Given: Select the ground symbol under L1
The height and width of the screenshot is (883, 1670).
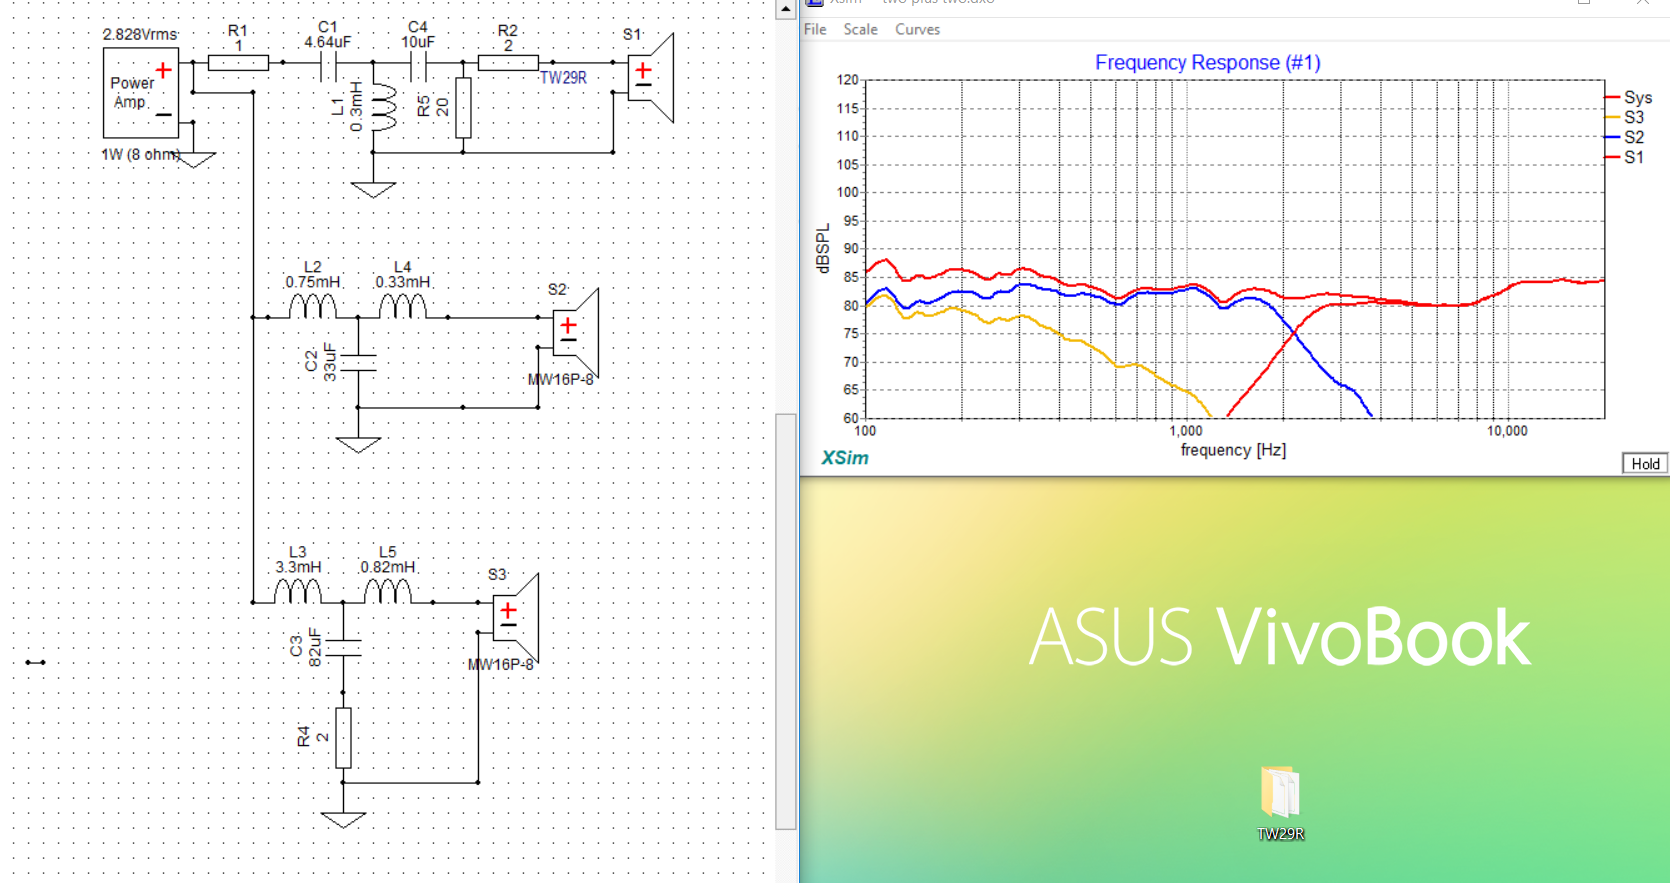Looking at the screenshot, I should (x=373, y=190).
